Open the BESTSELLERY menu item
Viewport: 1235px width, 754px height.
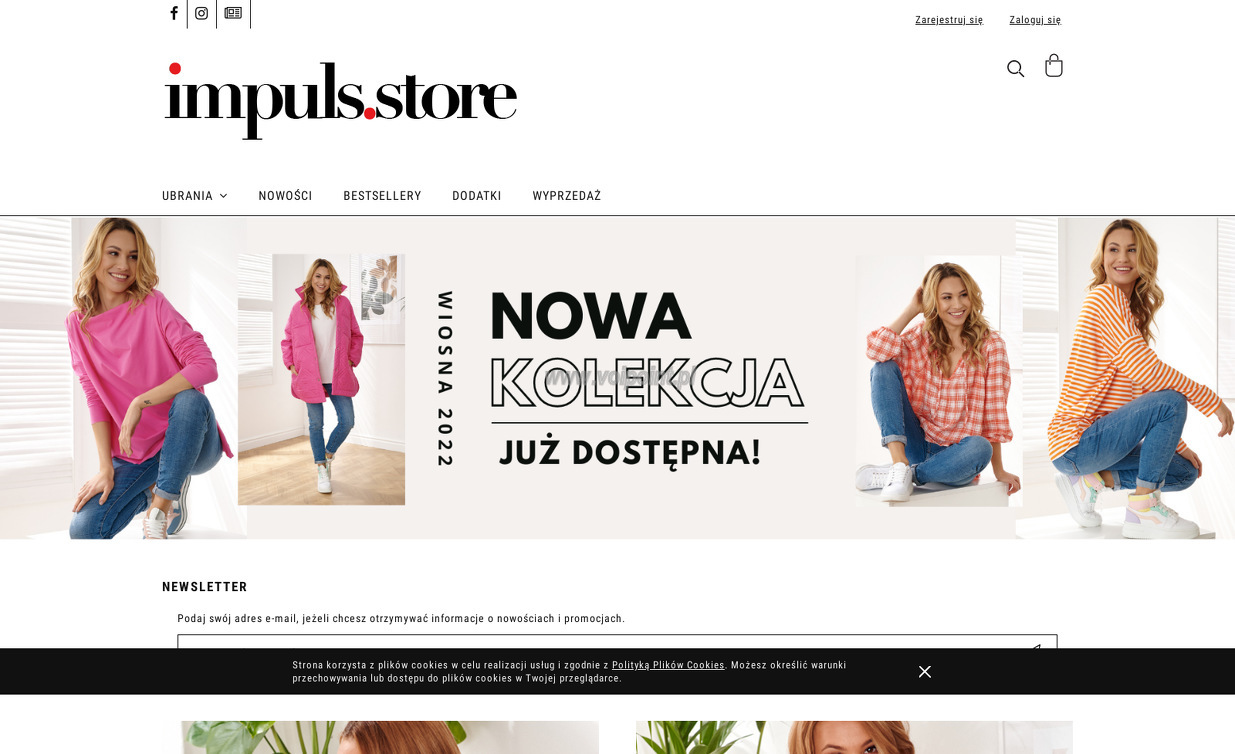[382, 196]
